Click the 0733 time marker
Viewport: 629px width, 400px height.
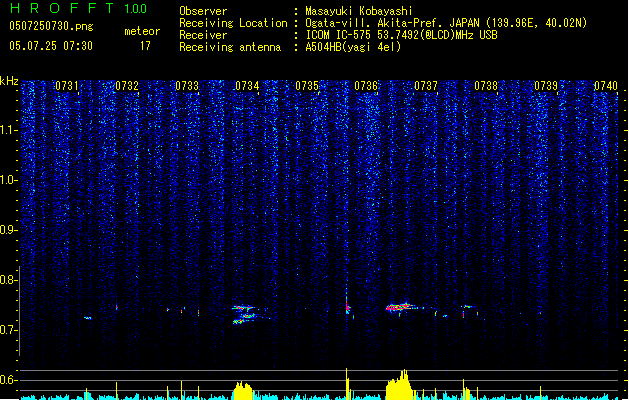click(x=187, y=85)
